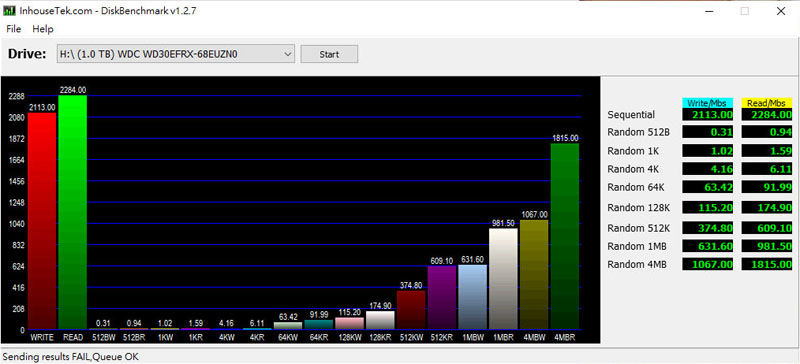Click the Random 4K row label
The image size is (800, 364).
pos(633,168)
